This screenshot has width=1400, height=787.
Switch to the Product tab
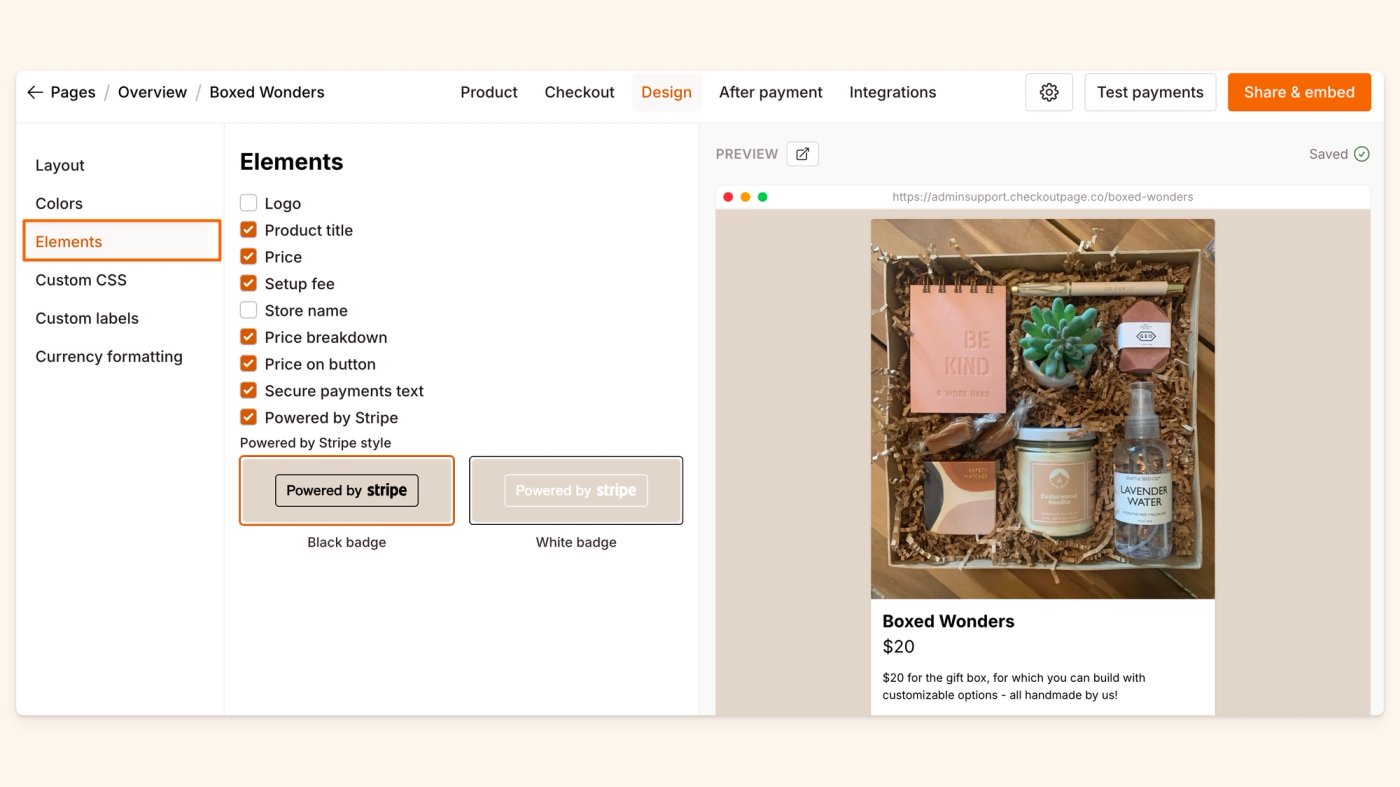point(489,92)
